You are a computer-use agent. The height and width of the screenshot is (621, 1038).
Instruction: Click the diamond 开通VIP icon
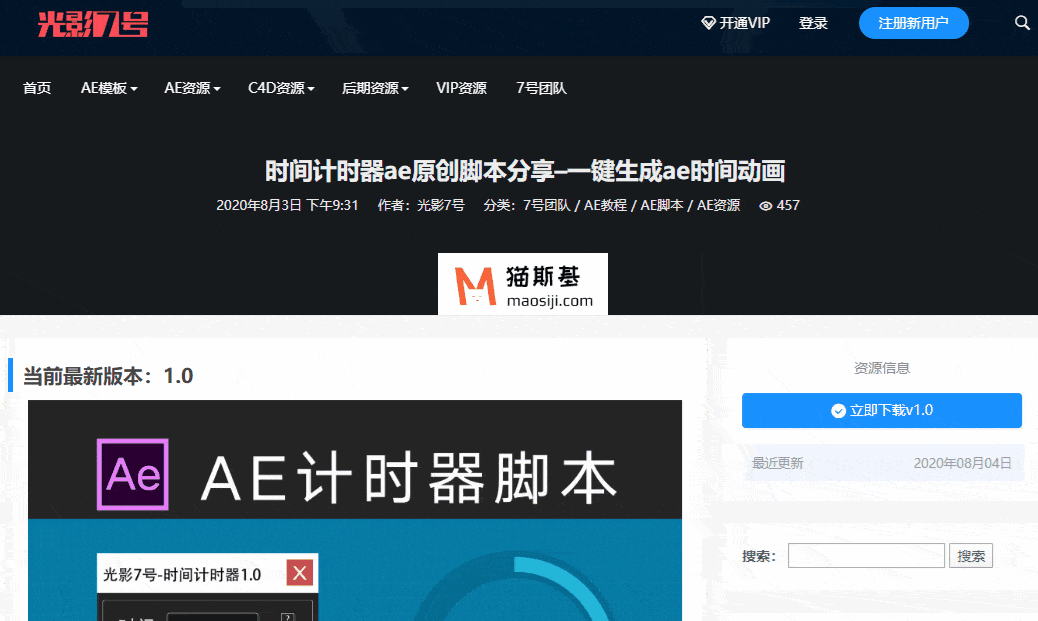click(708, 23)
